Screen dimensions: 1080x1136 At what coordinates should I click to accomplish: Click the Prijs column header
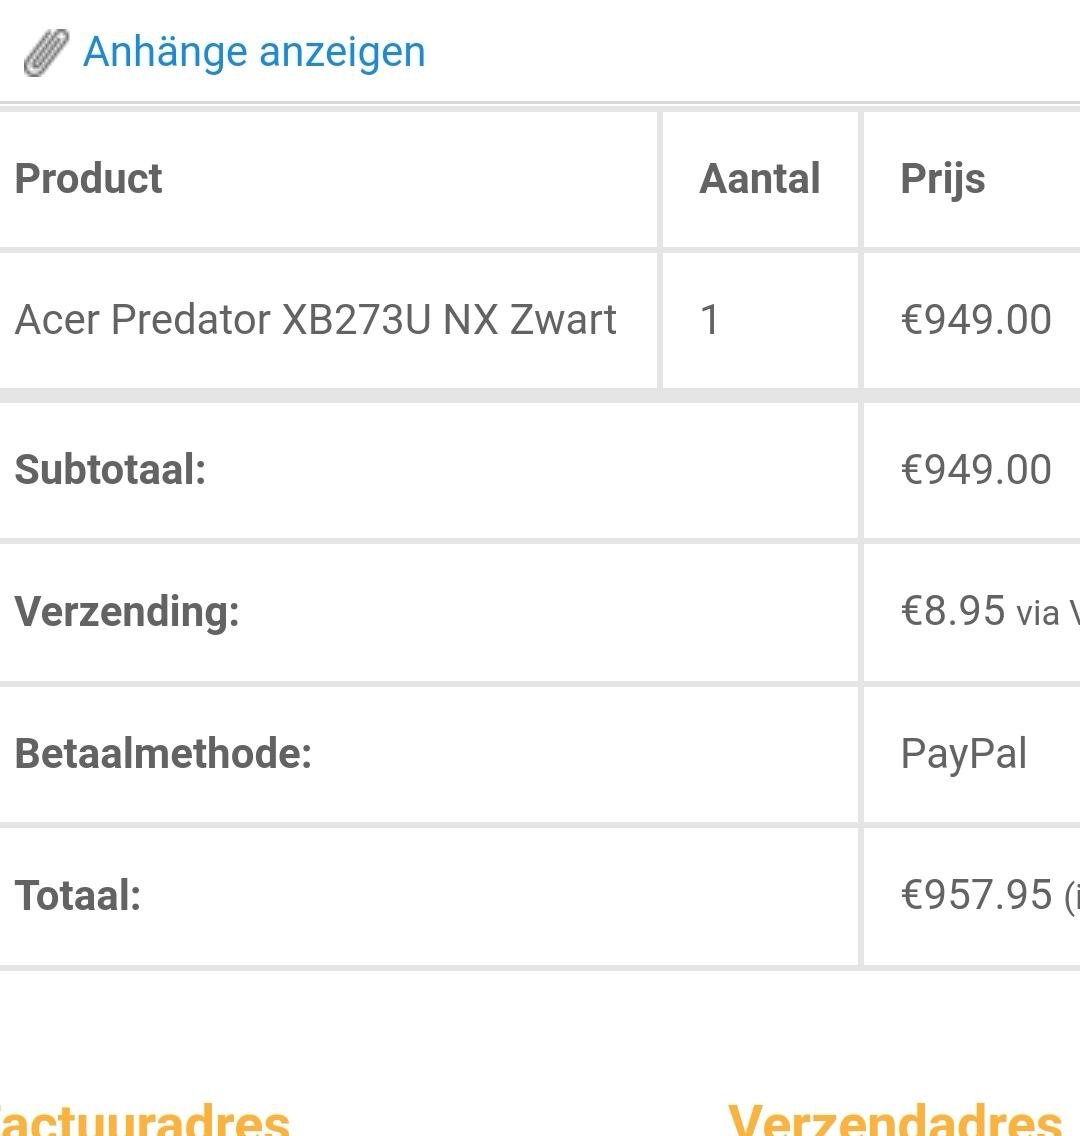tap(942, 179)
